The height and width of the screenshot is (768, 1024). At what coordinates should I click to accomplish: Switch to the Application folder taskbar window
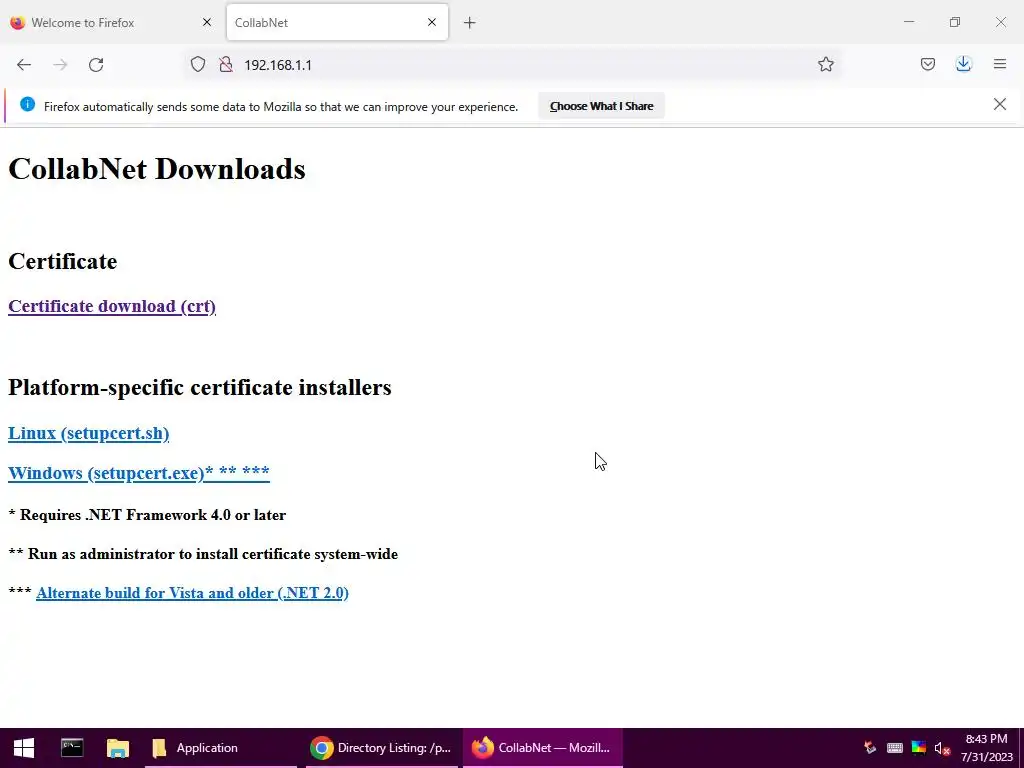(x=221, y=748)
